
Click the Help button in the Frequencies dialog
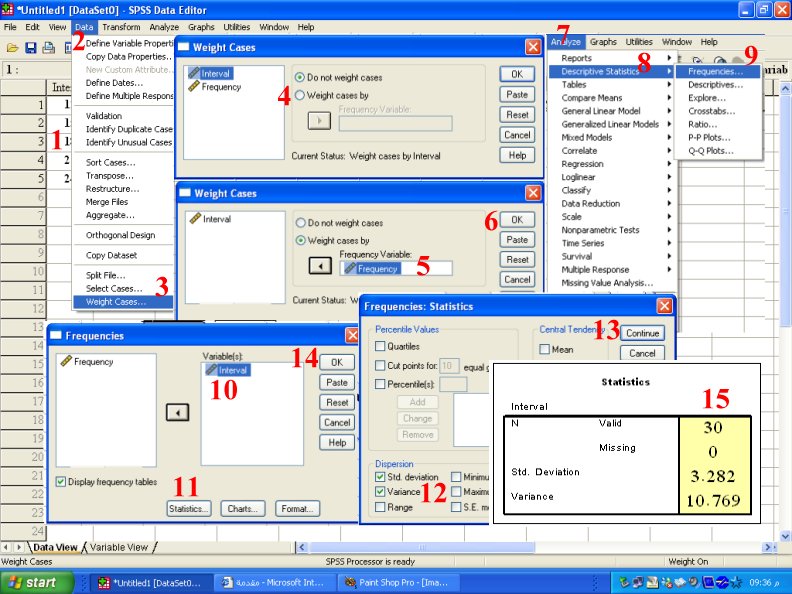click(x=337, y=442)
